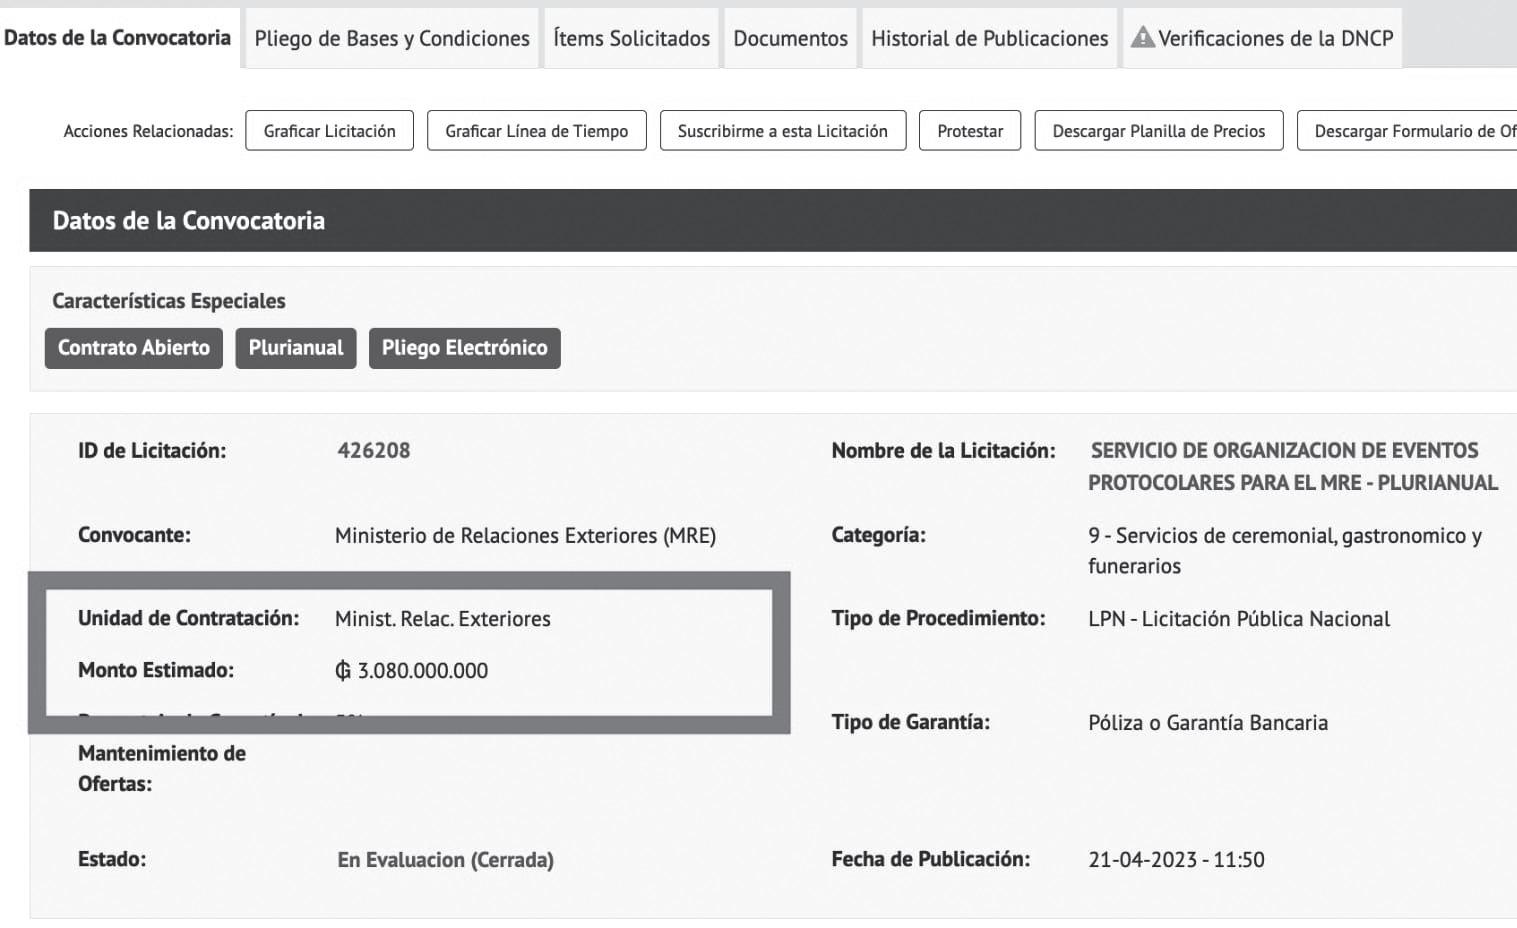Go to the Documentos tab

(790, 38)
